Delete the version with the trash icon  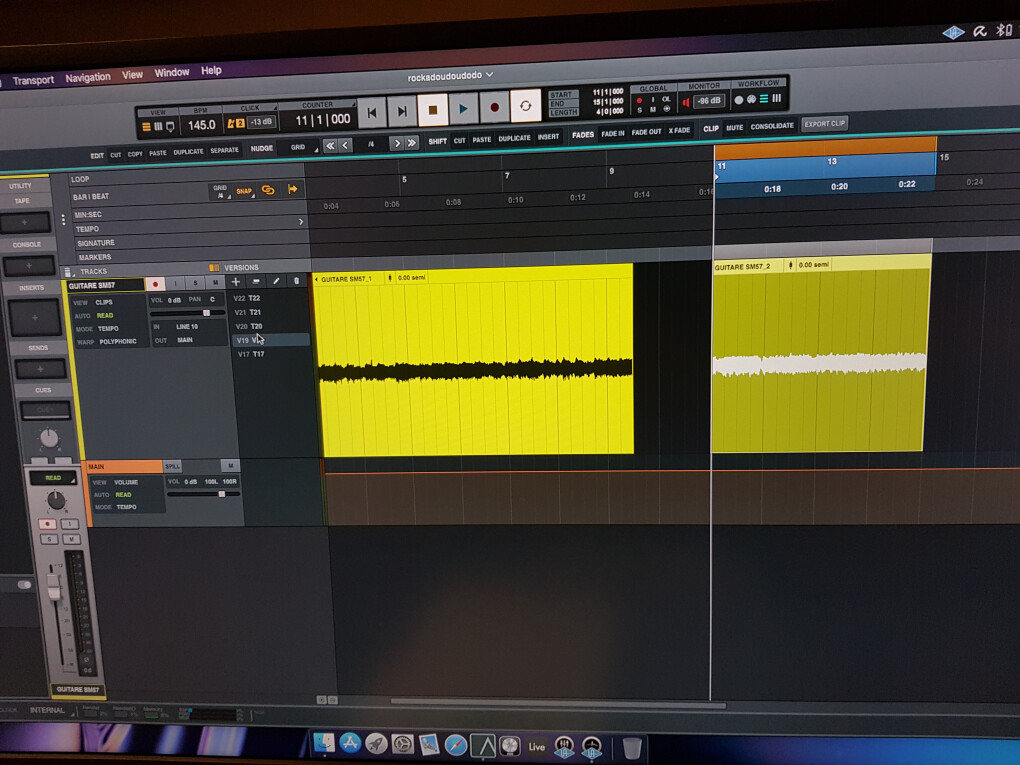coord(297,280)
